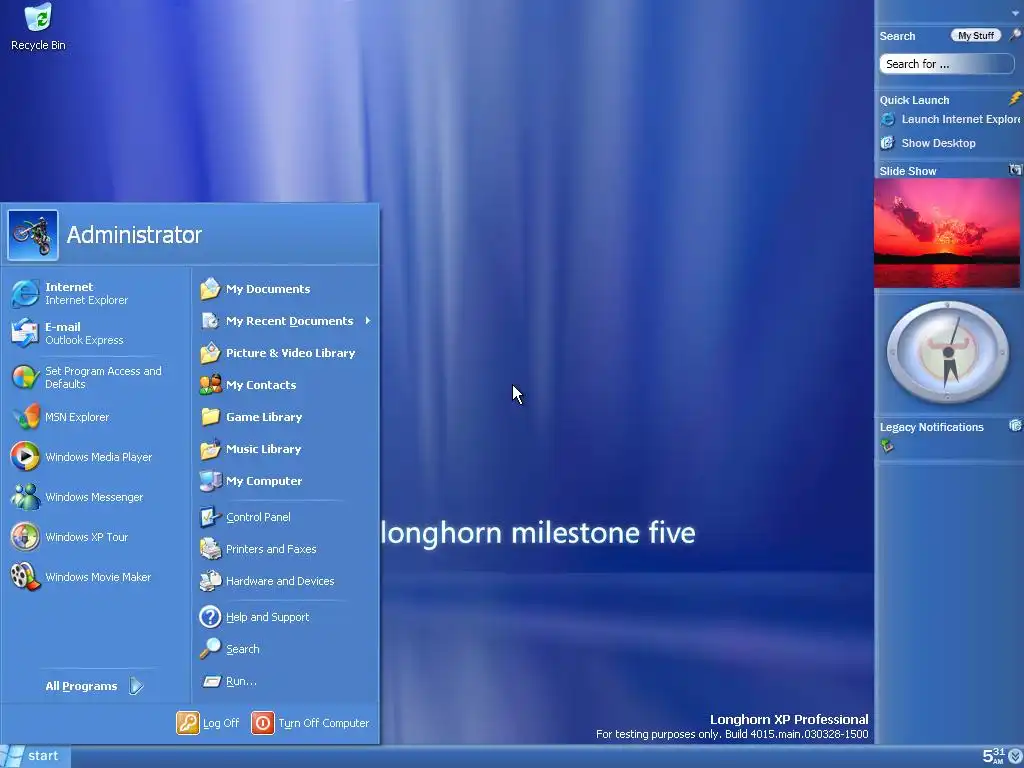Click Turn Off Computer button

pyautogui.click(x=311, y=723)
